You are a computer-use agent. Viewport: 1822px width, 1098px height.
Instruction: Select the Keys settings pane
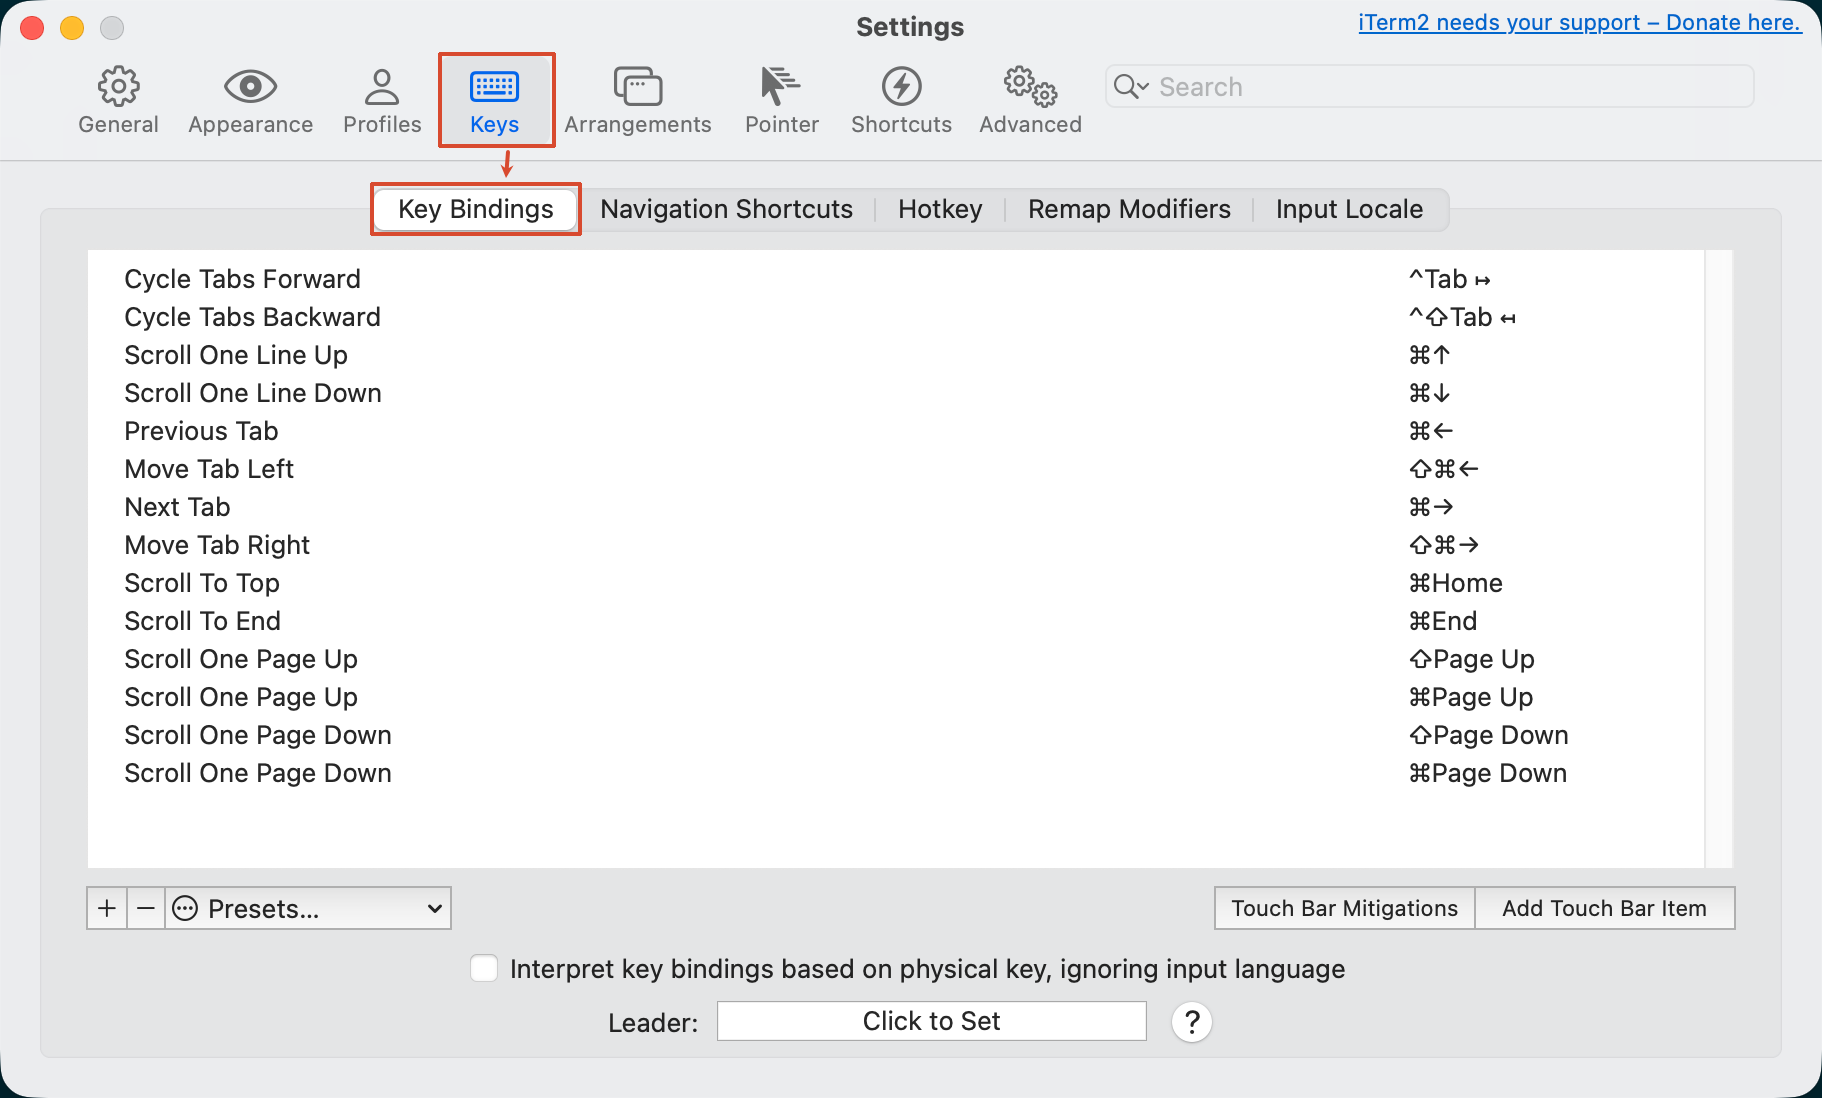tap(495, 101)
